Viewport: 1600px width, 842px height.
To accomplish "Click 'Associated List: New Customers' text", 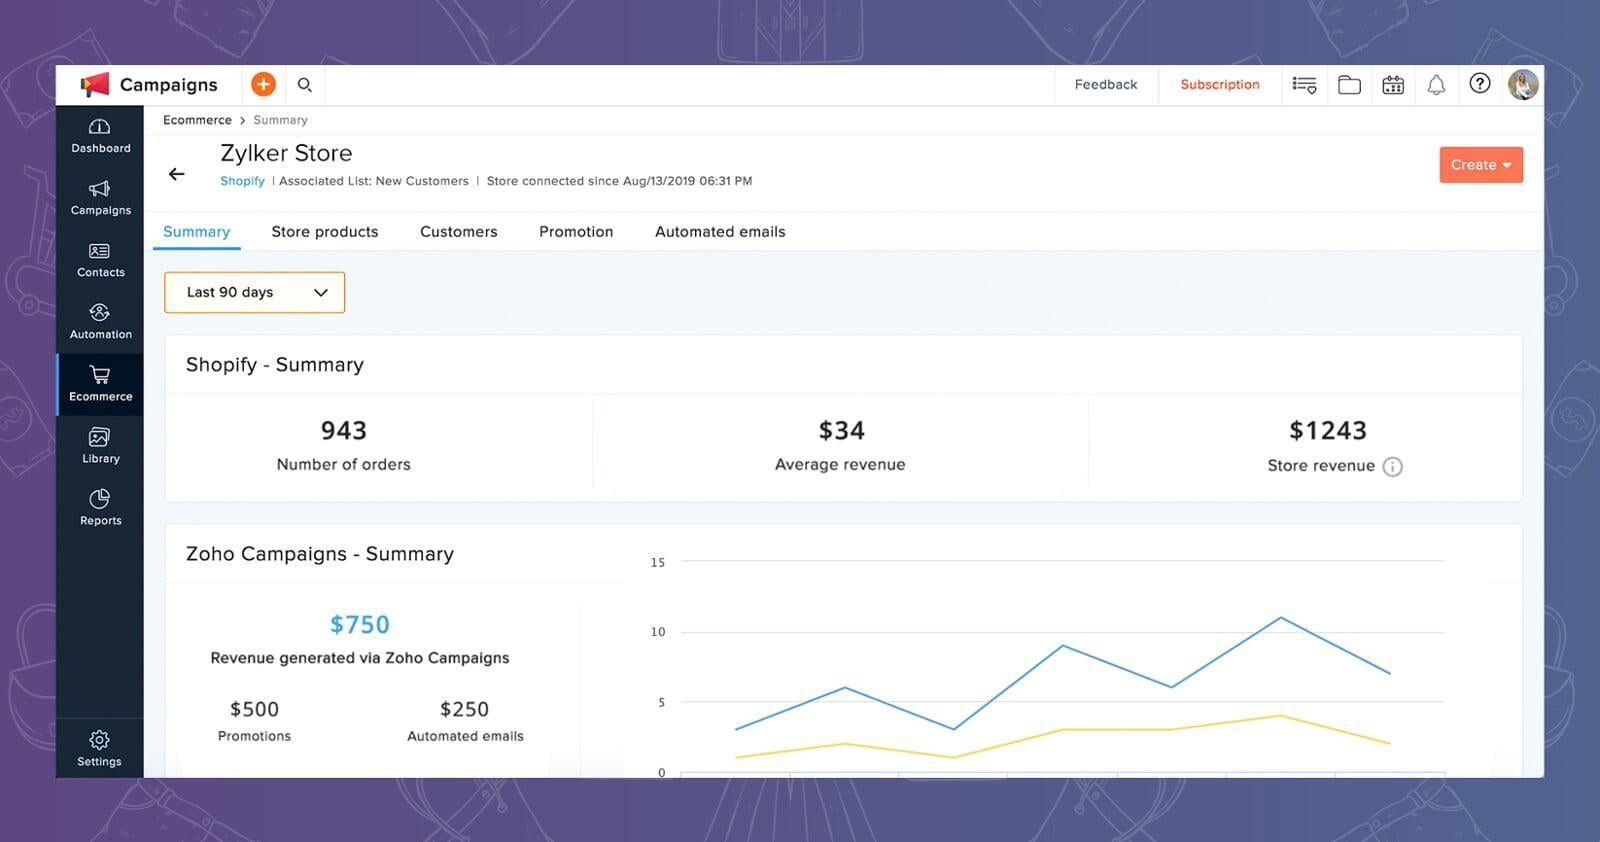I will [373, 181].
